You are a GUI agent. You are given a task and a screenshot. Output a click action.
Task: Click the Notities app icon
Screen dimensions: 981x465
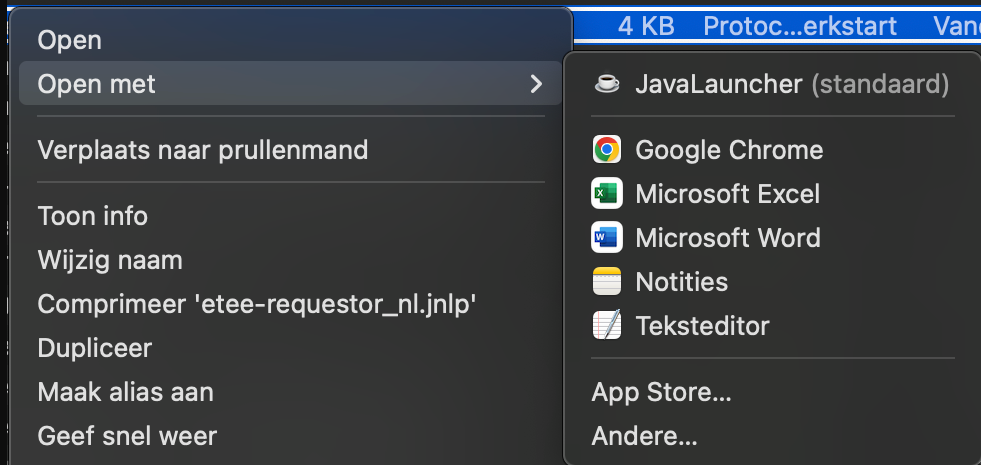(606, 282)
